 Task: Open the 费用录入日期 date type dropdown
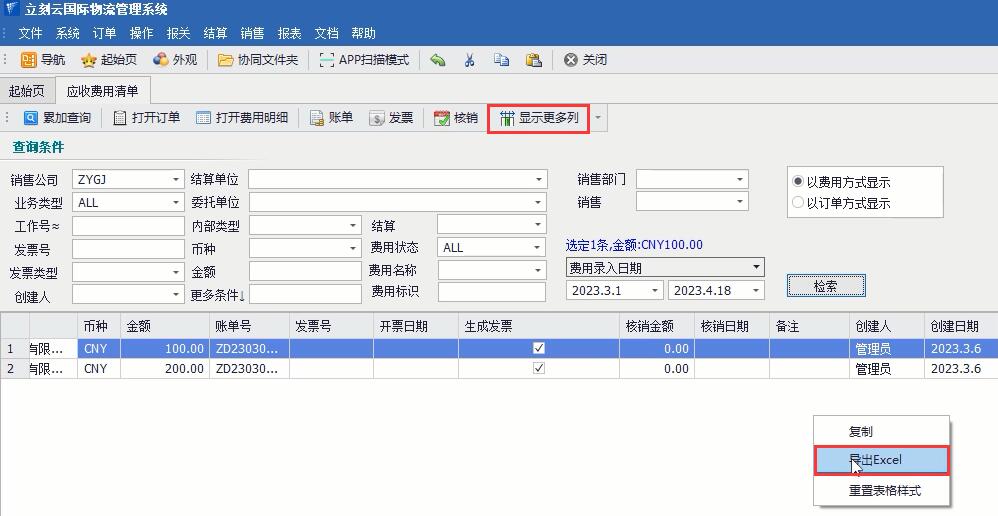pos(756,268)
